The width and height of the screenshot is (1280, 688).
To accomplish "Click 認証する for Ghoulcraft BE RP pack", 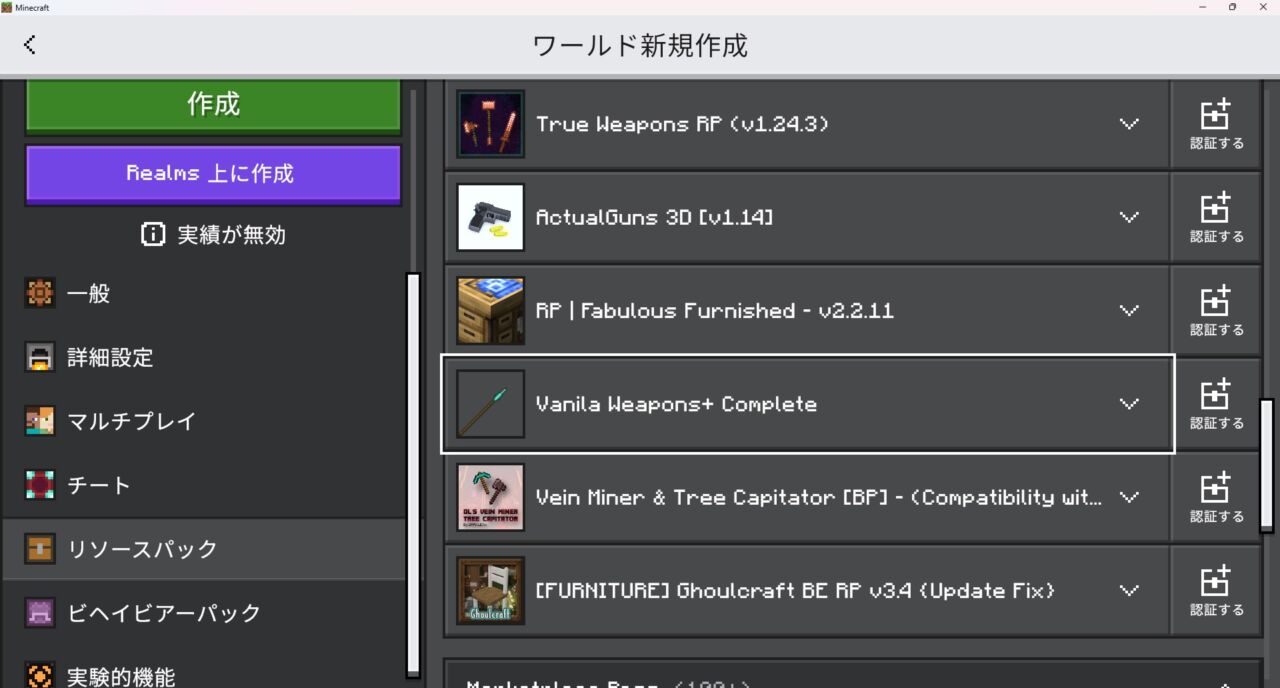I will pos(1216,590).
